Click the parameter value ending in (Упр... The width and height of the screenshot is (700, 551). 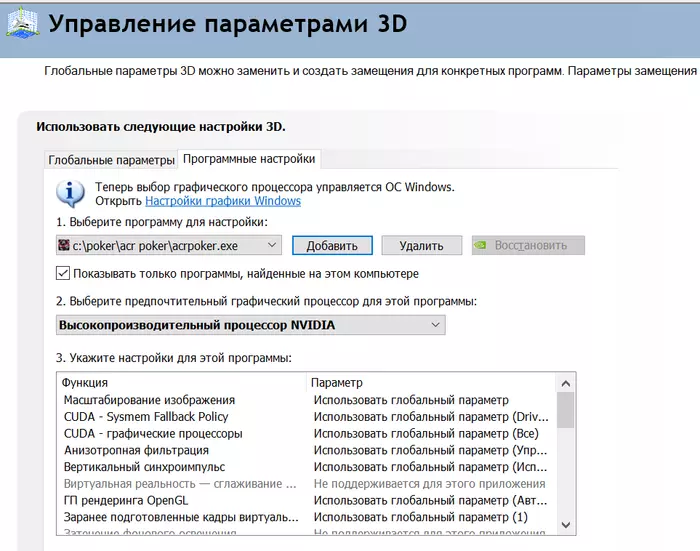(x=430, y=450)
